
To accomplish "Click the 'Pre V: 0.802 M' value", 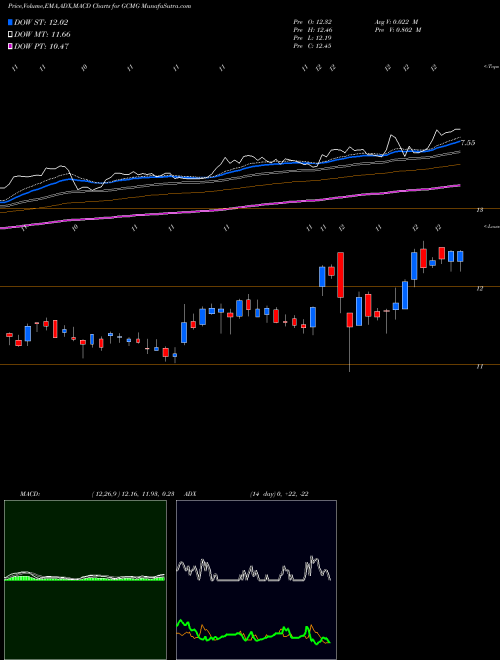I will point(398,30).
